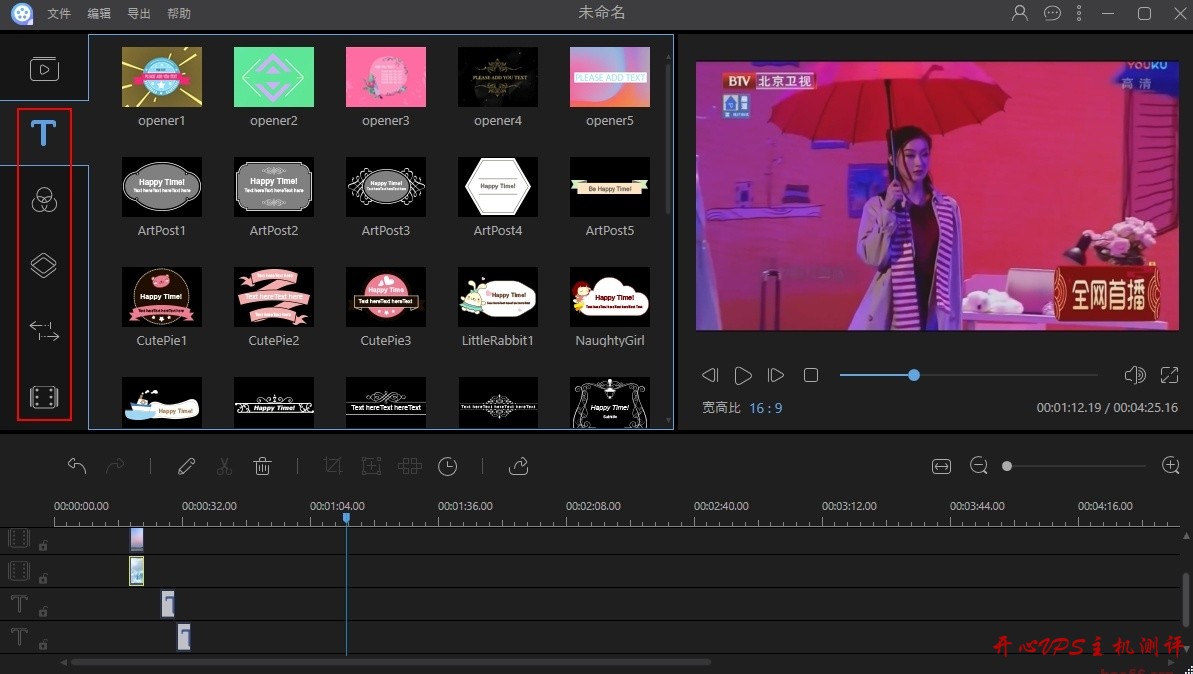The height and width of the screenshot is (674, 1193).
Task: Open the three-dot more options menu
Action: coord(1079,14)
